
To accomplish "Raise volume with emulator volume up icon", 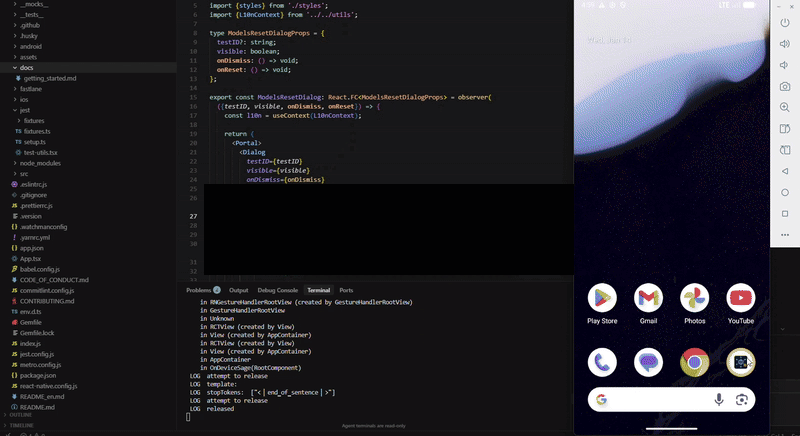I will [785, 44].
